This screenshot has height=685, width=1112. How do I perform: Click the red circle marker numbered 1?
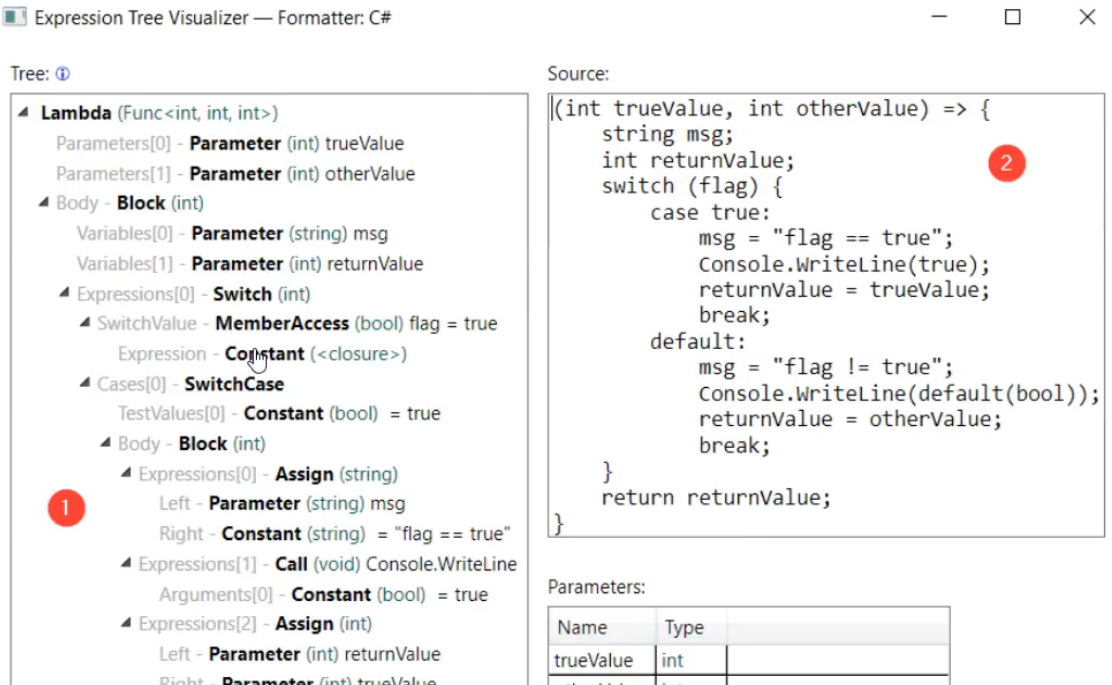pyautogui.click(x=66, y=508)
